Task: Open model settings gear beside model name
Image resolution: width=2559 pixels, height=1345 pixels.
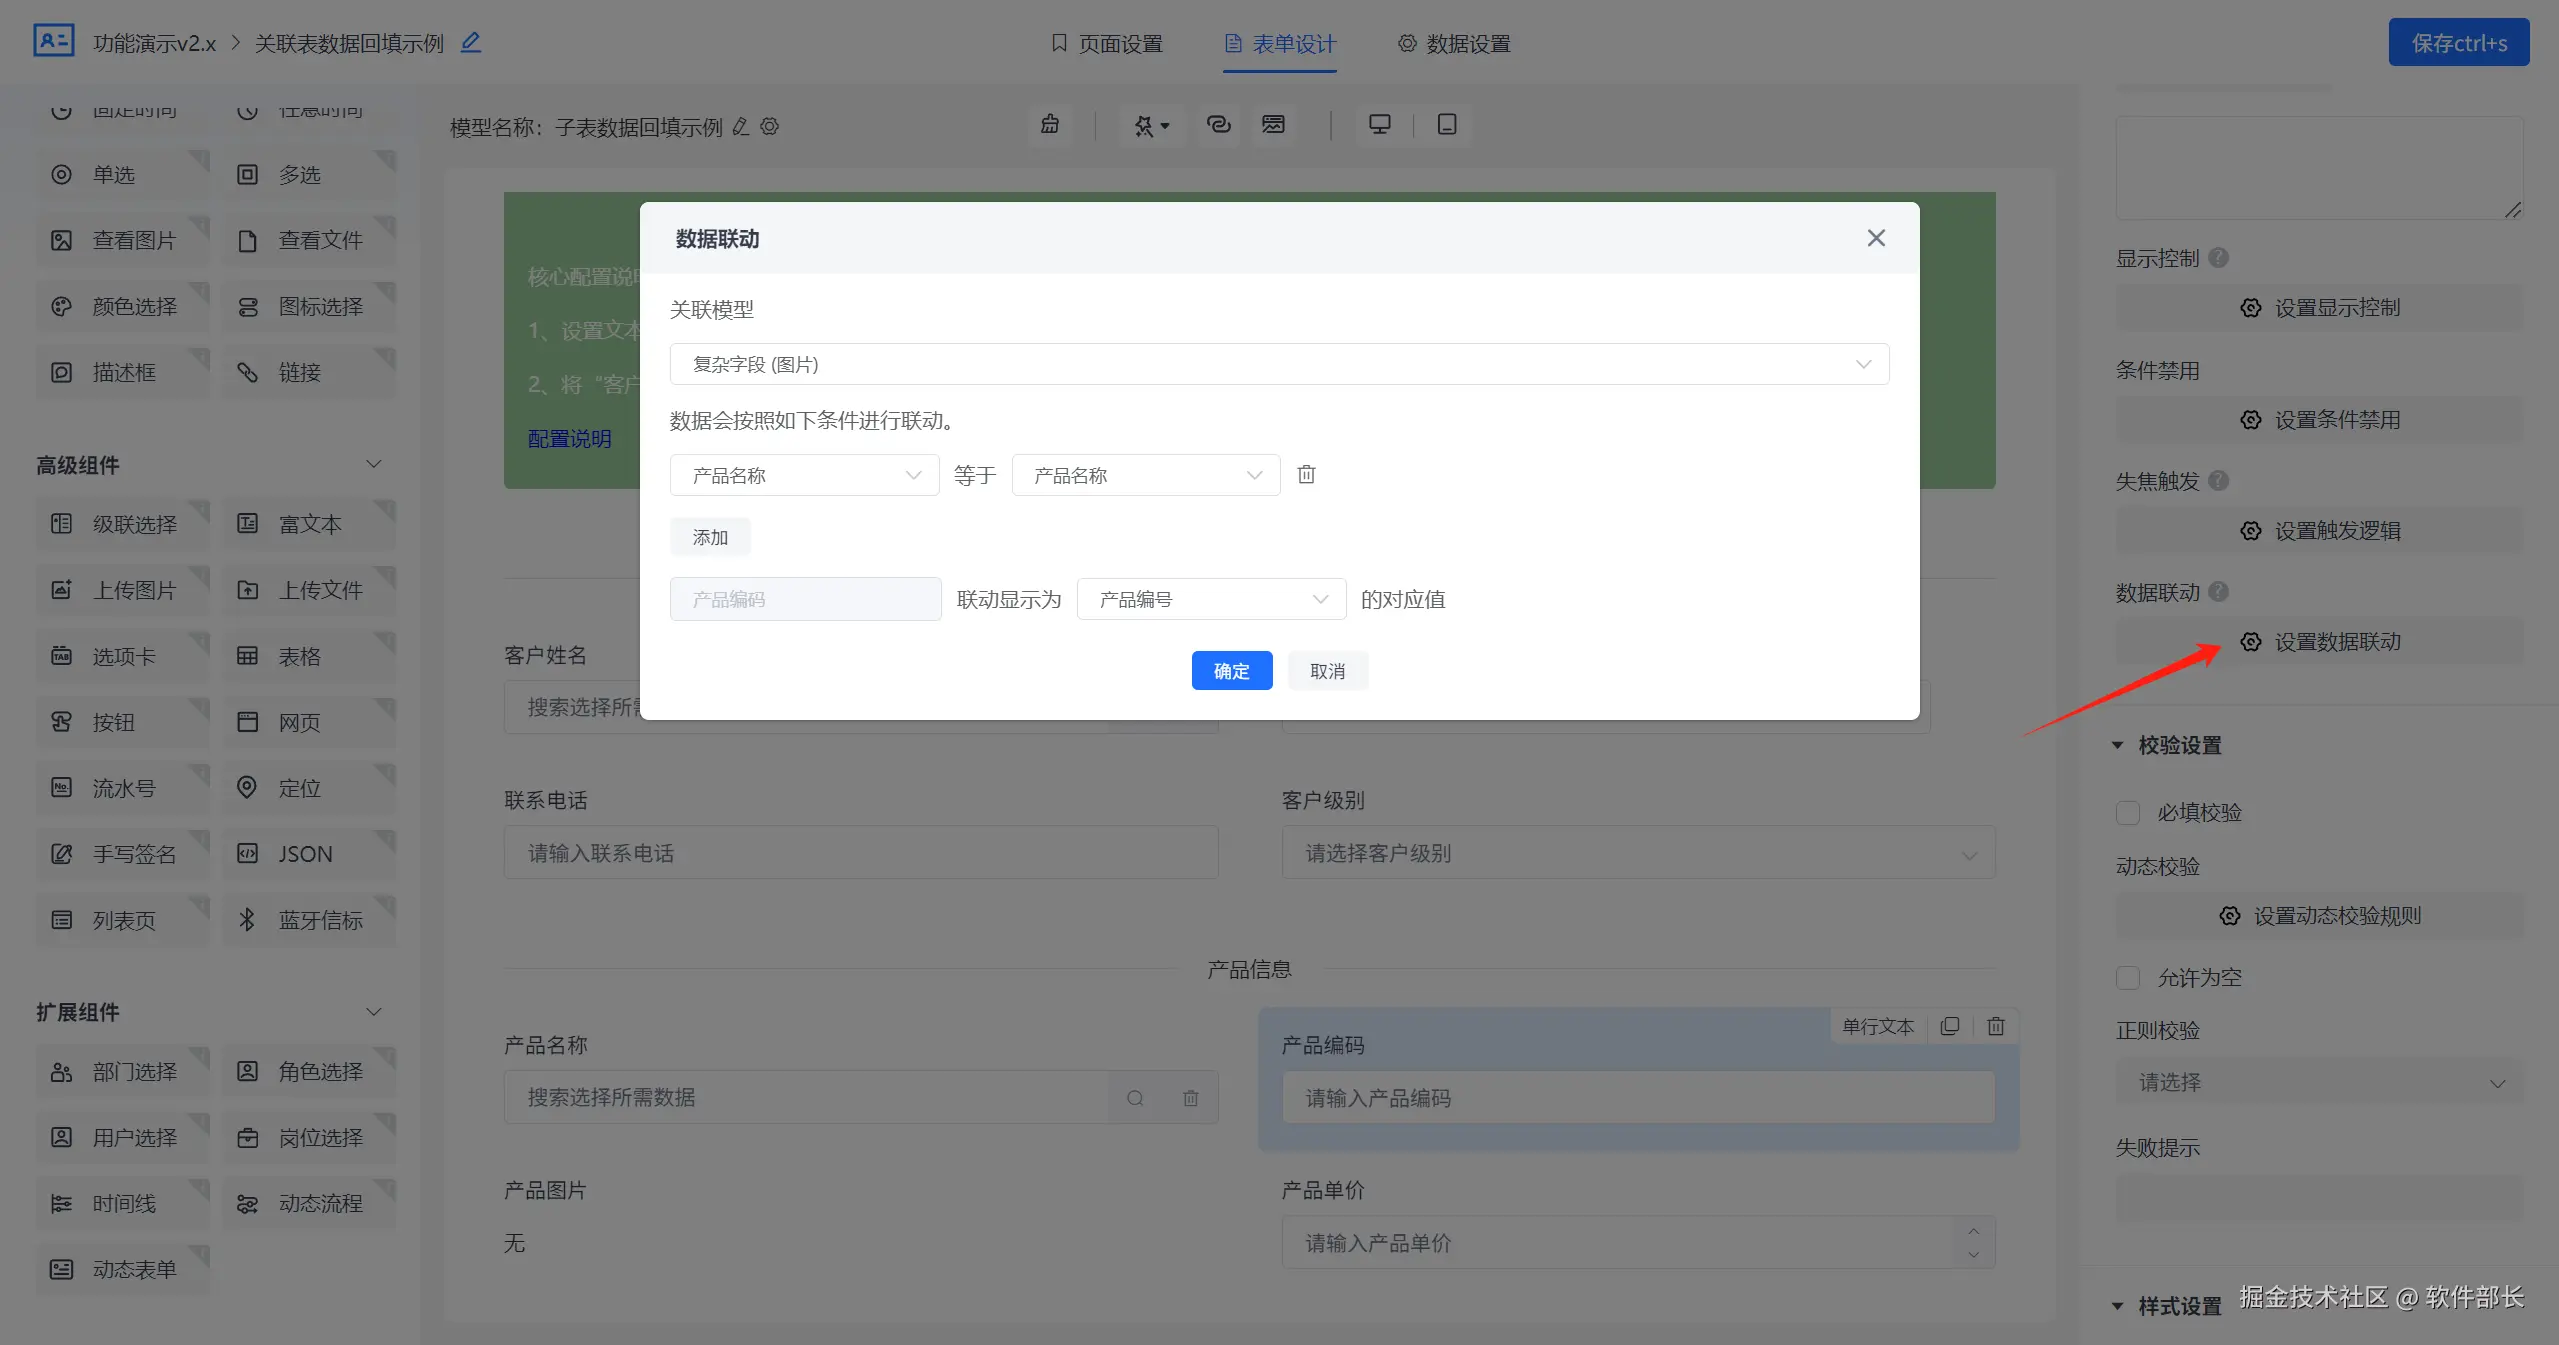Action: coord(769,127)
